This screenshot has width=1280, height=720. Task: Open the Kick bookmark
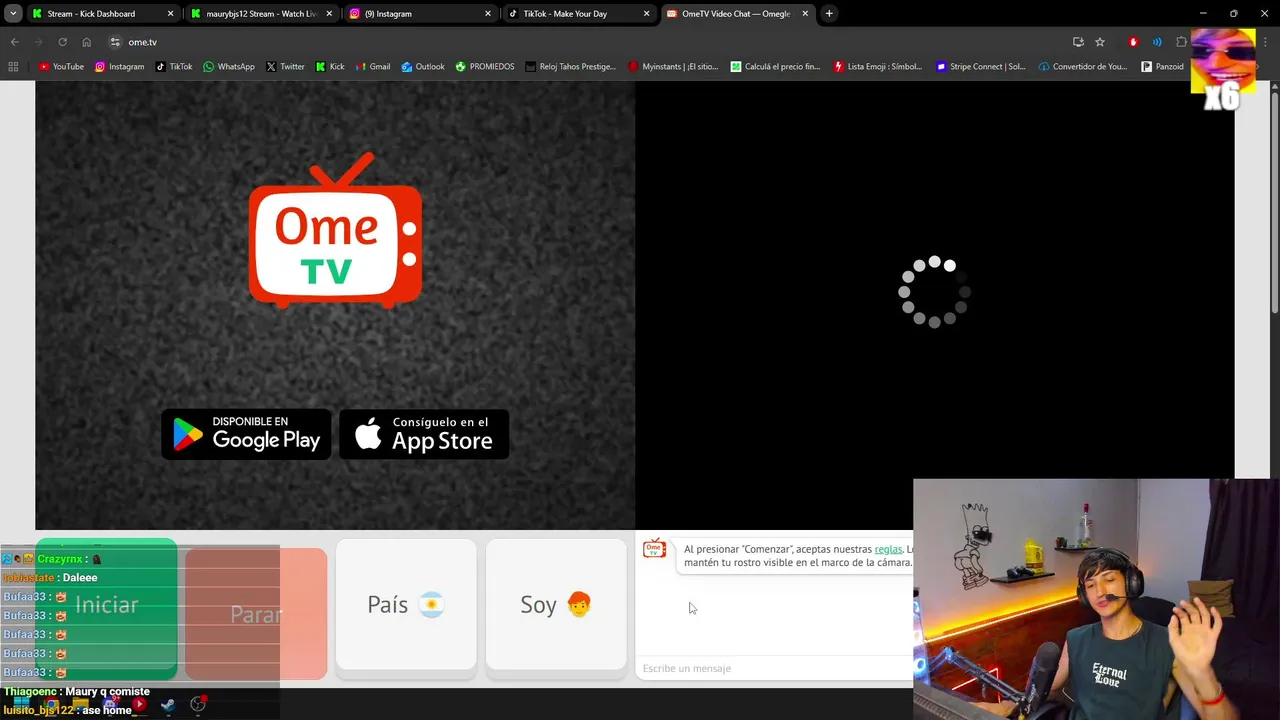pos(330,67)
